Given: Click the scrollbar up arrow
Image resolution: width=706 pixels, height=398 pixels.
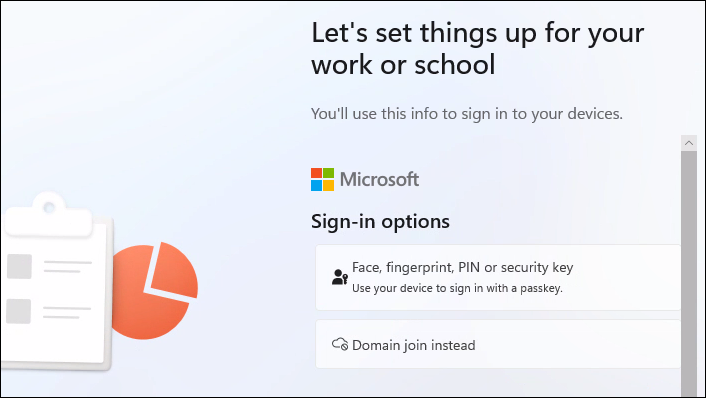Looking at the screenshot, I should click(x=688, y=143).
